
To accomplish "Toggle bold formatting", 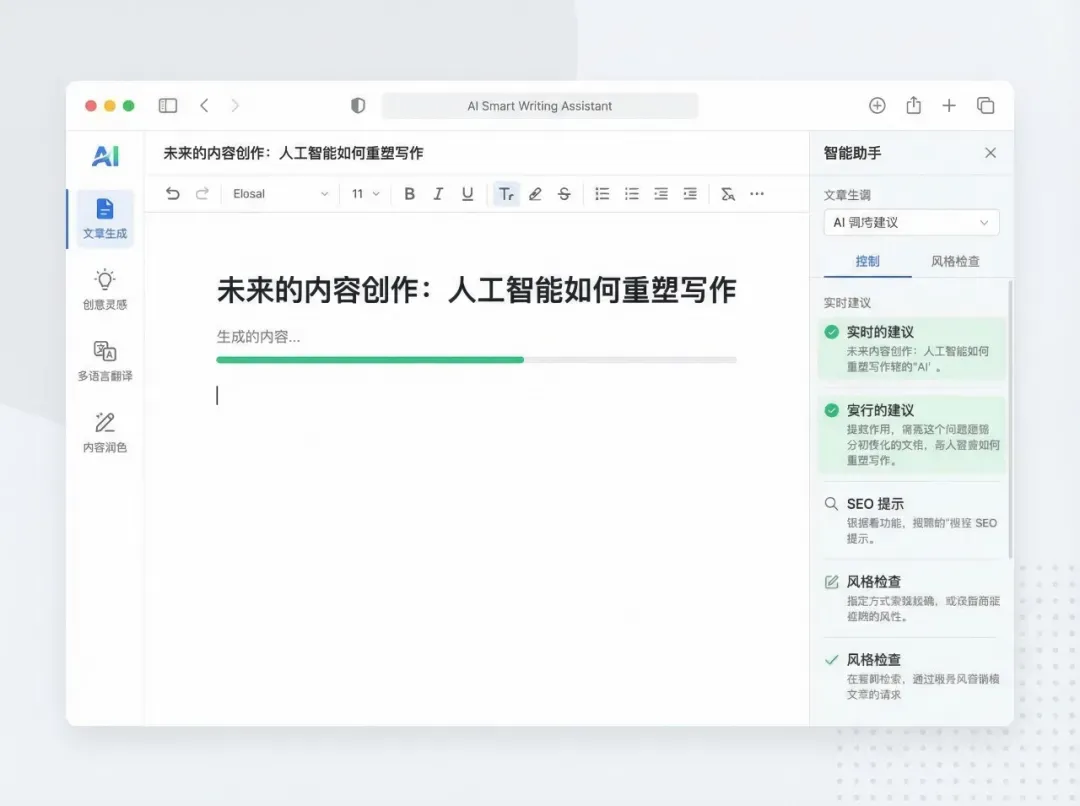I will 409,194.
